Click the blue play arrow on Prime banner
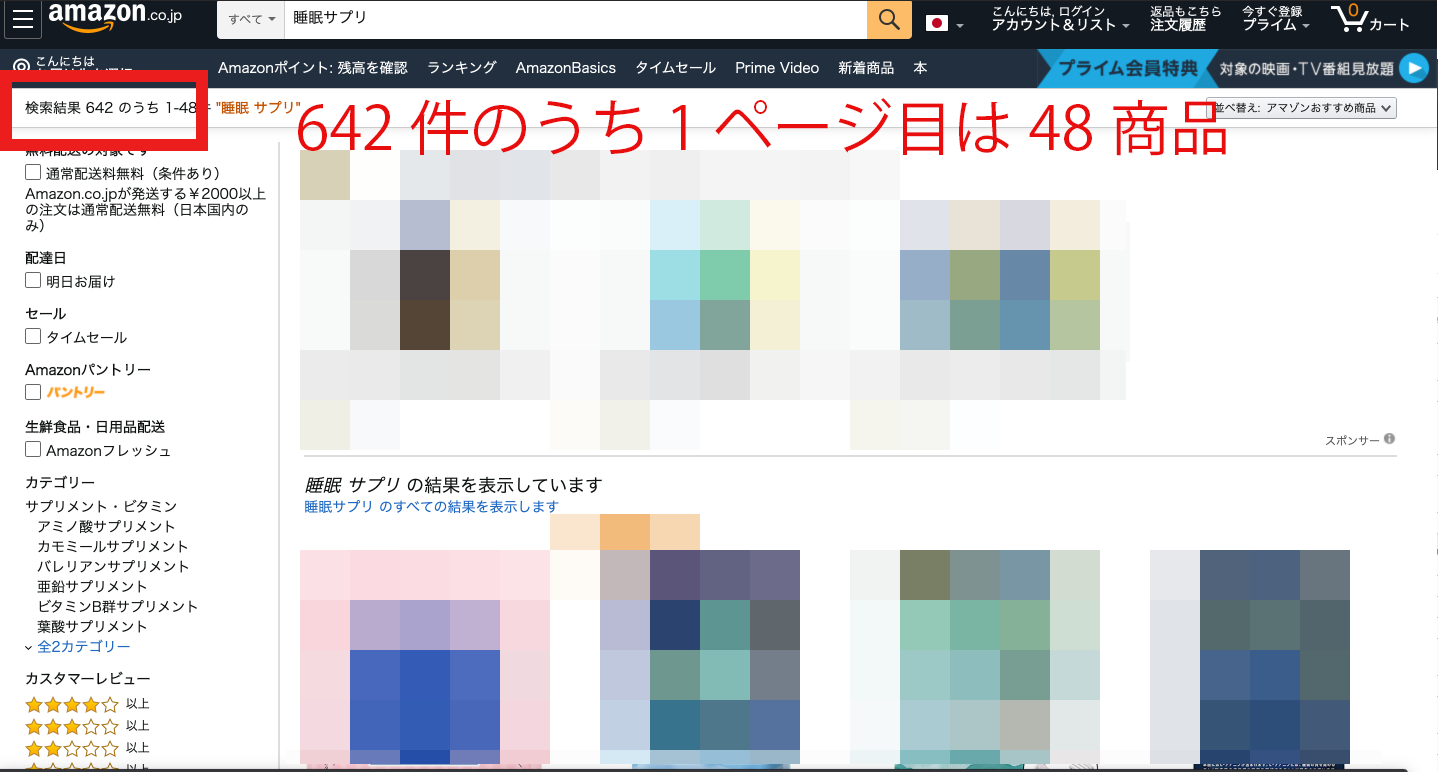The width and height of the screenshot is (1438, 772). pyautogui.click(x=1413, y=68)
